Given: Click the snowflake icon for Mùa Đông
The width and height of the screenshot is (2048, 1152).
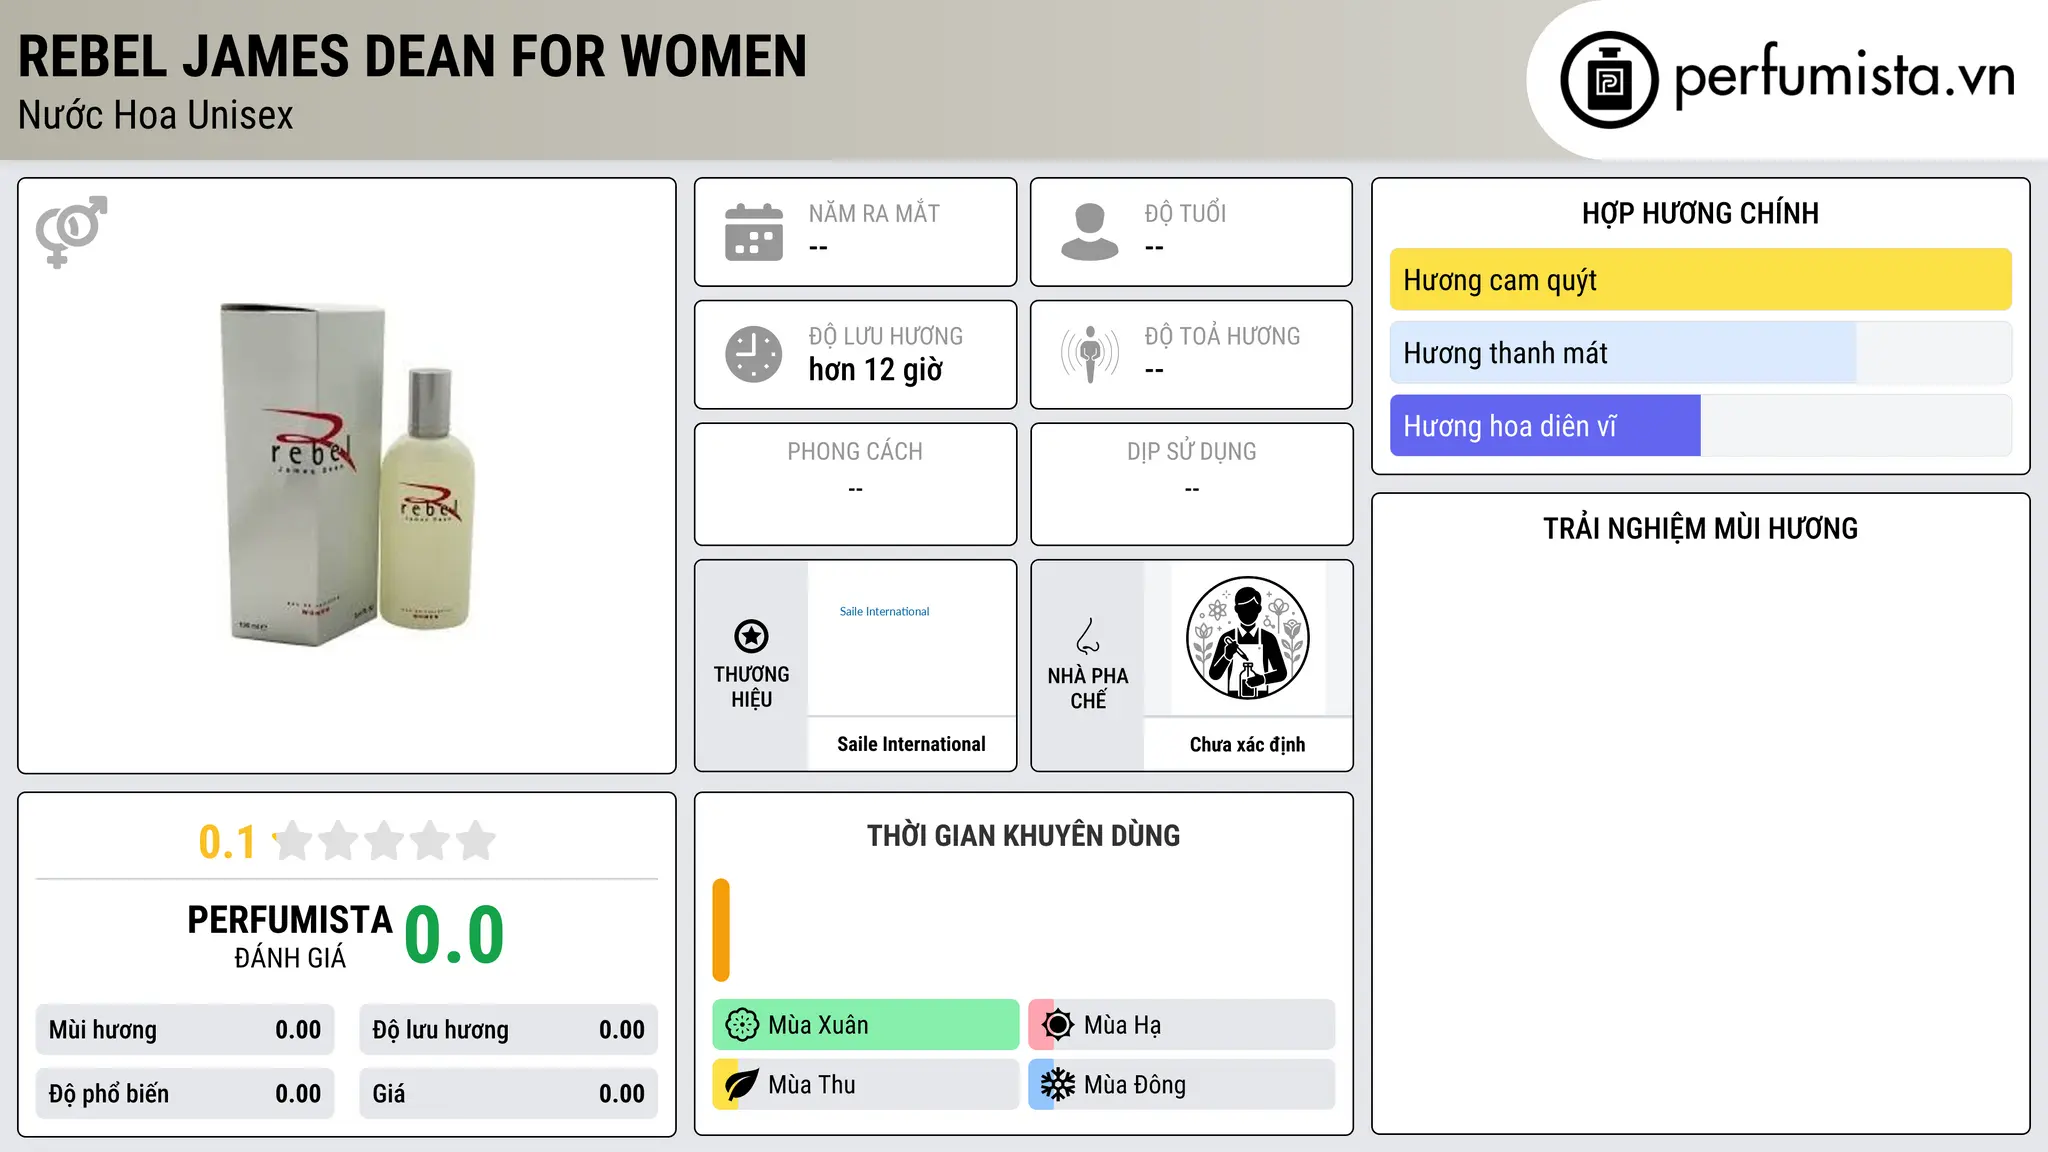Looking at the screenshot, I should point(1058,1084).
